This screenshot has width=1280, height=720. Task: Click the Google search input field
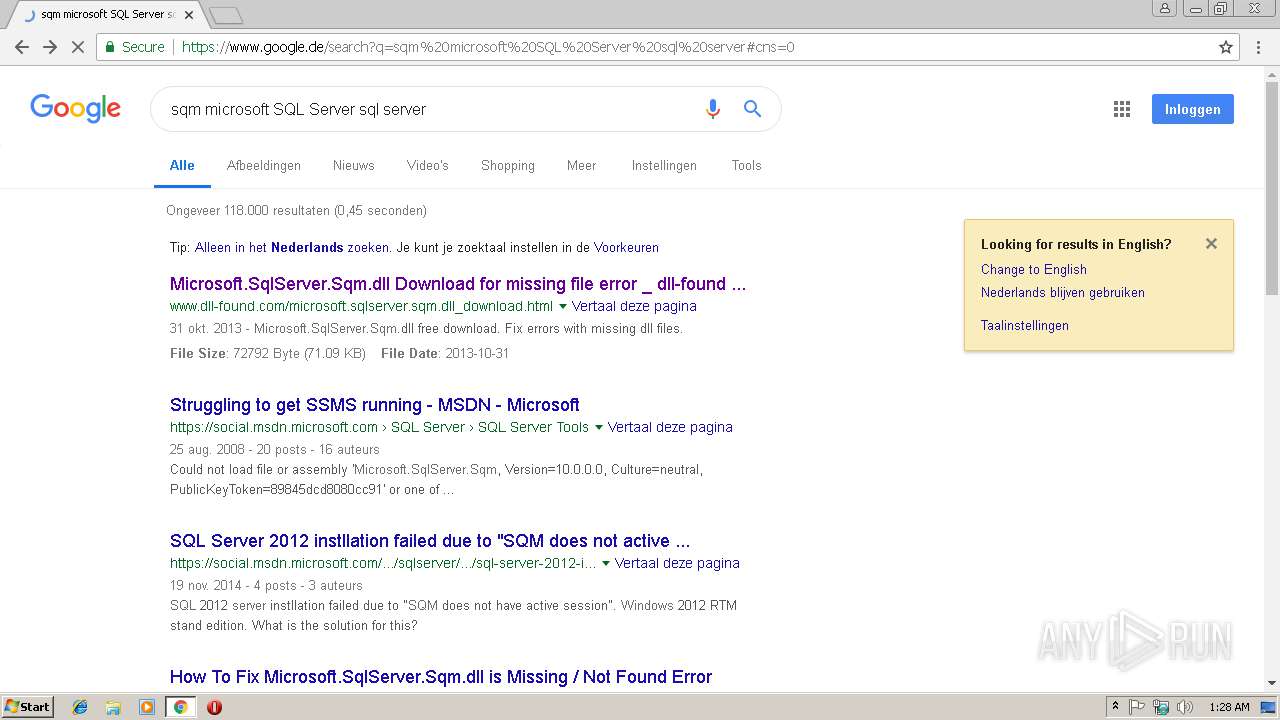pyautogui.click(x=430, y=109)
